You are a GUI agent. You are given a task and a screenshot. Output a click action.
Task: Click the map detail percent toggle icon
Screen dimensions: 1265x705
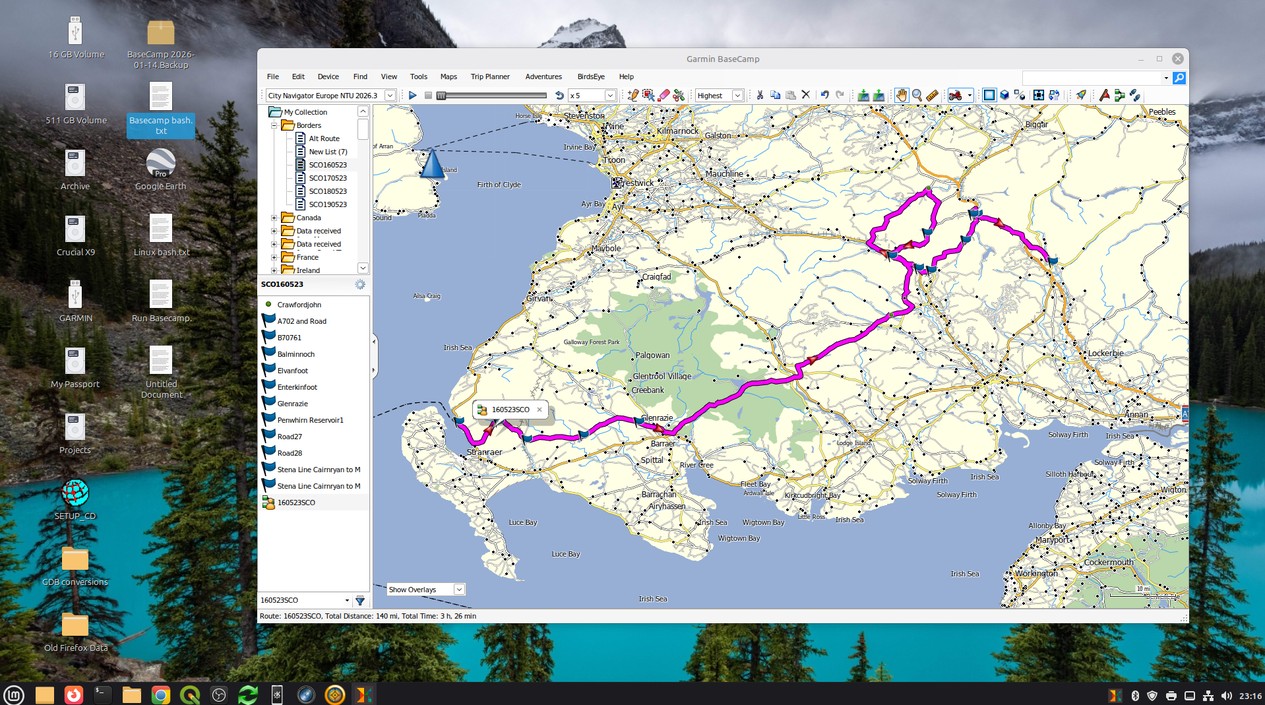click(1020, 95)
